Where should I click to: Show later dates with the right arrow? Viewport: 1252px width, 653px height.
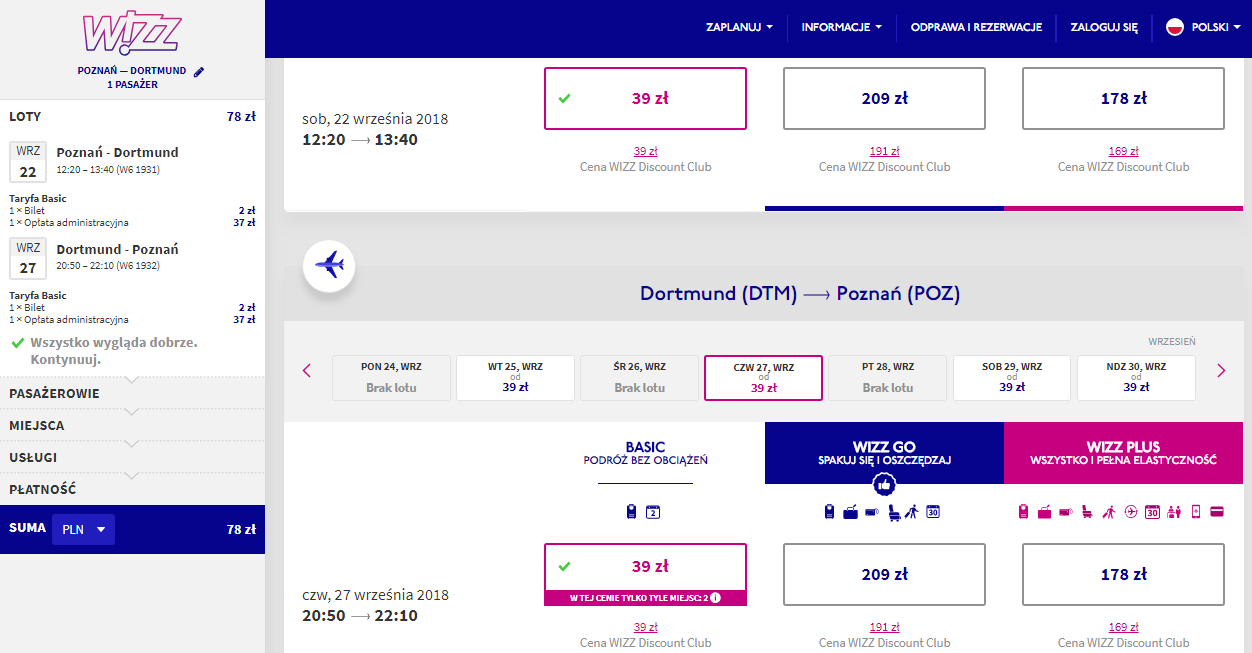click(1221, 370)
